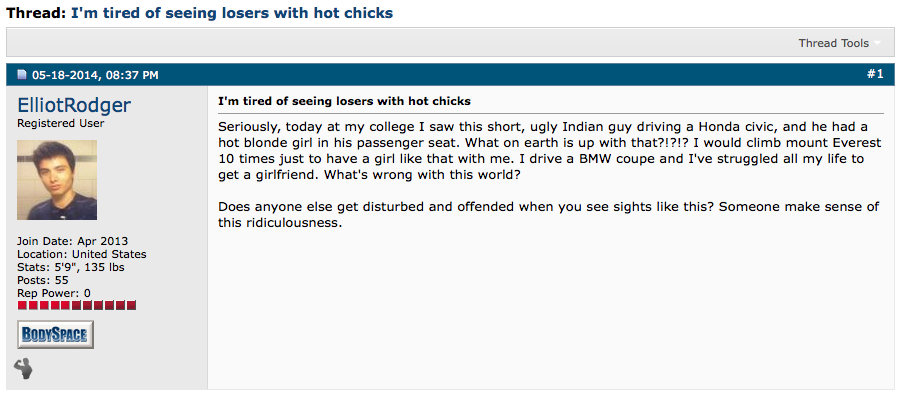This screenshot has height=396, width=901.
Task: Click the first bright red reputation square
Action: (22, 305)
